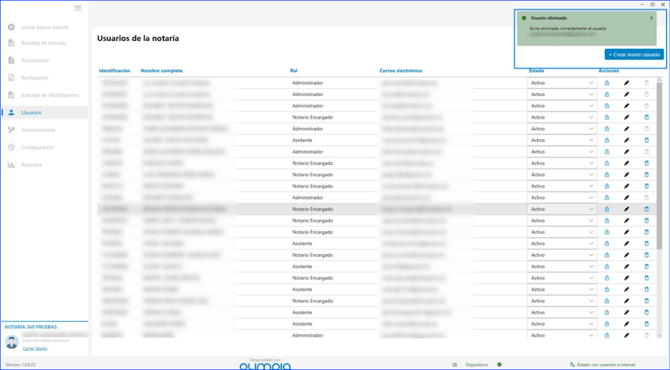This screenshot has width=670, height=370.
Task: Click the pencil icon on the highlighted Notario Encargado row
Action: pyautogui.click(x=626, y=209)
